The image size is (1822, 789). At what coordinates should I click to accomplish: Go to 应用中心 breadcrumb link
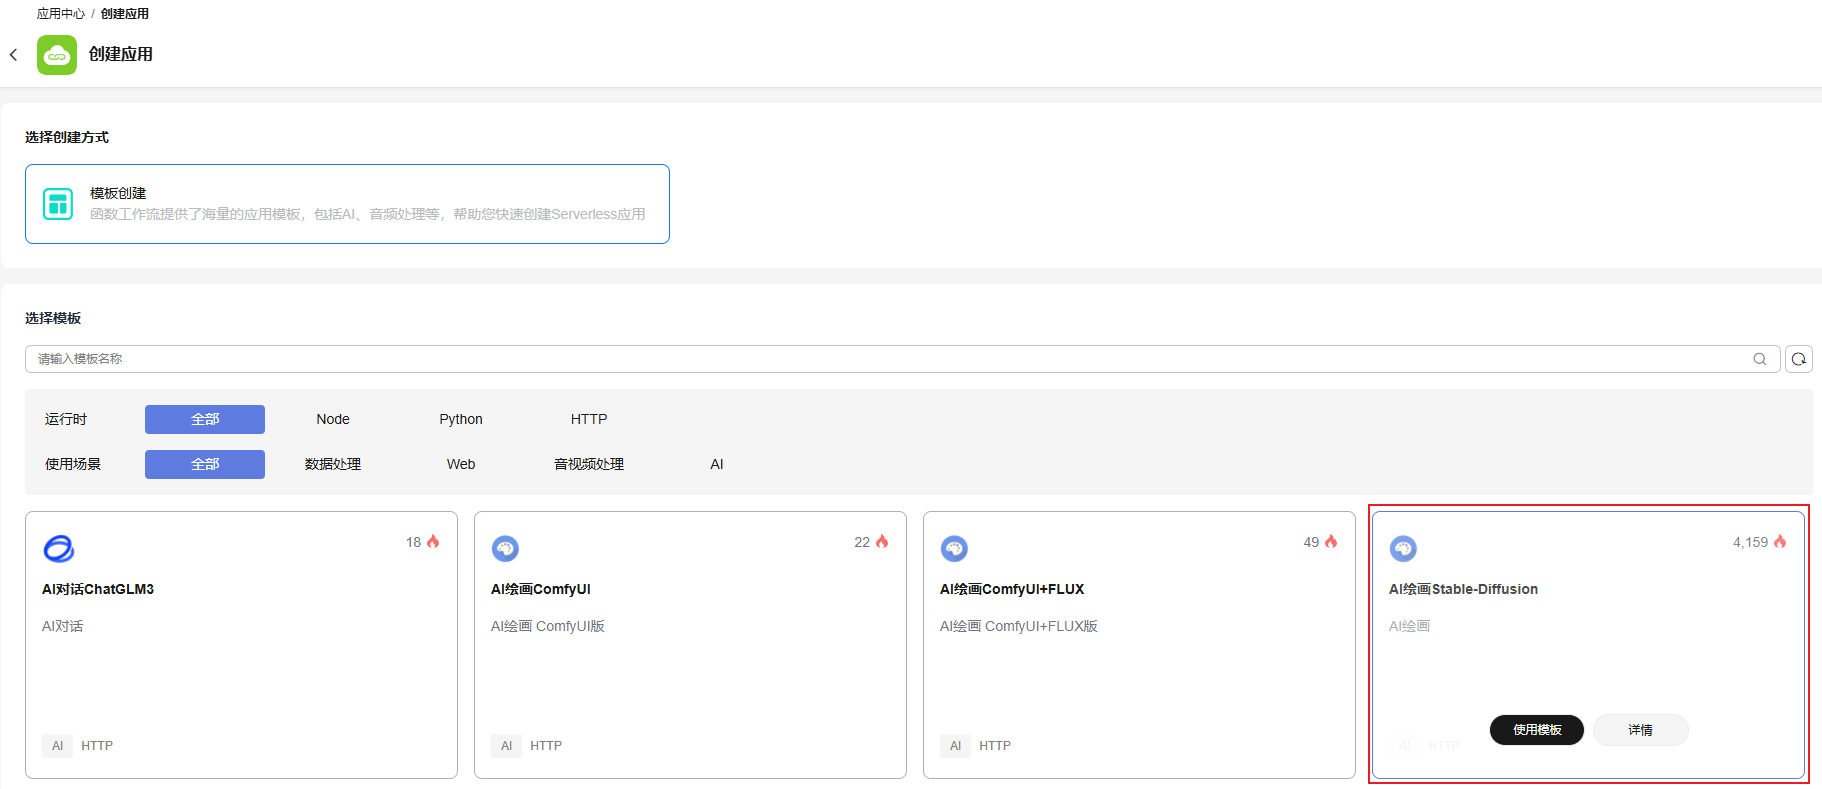pyautogui.click(x=61, y=14)
